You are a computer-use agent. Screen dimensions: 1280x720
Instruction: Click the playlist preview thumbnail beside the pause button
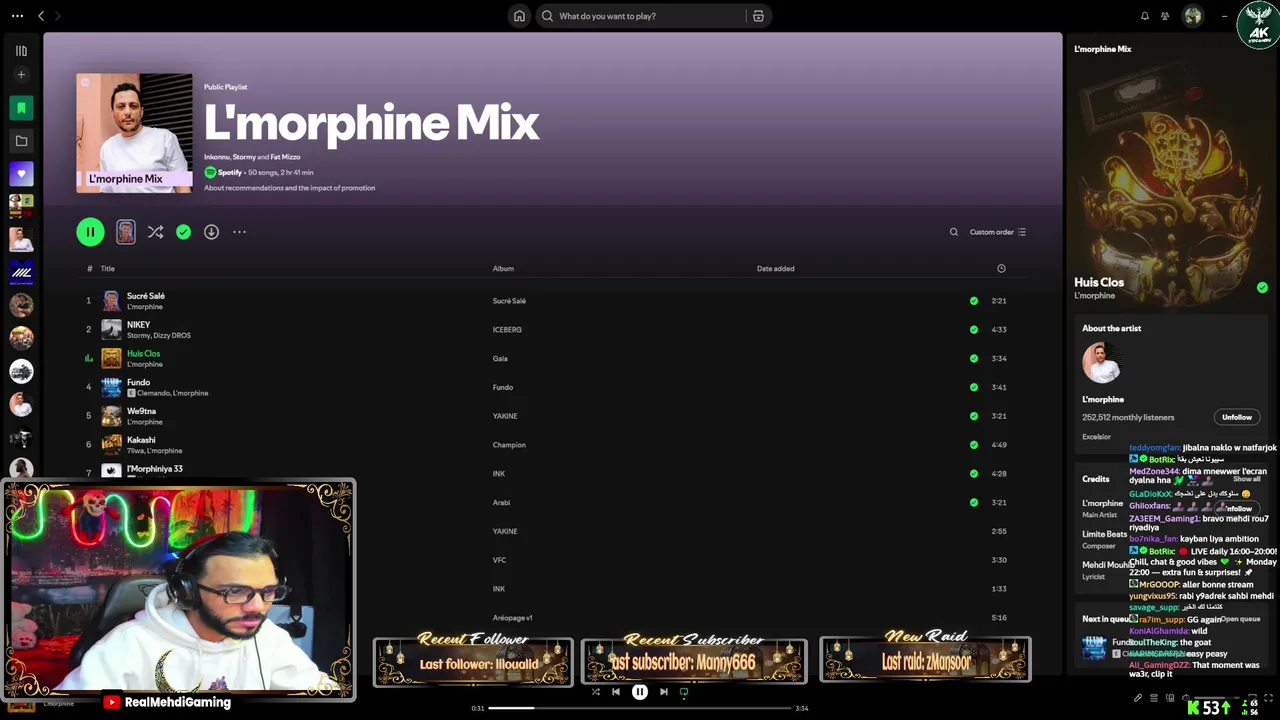(x=126, y=232)
